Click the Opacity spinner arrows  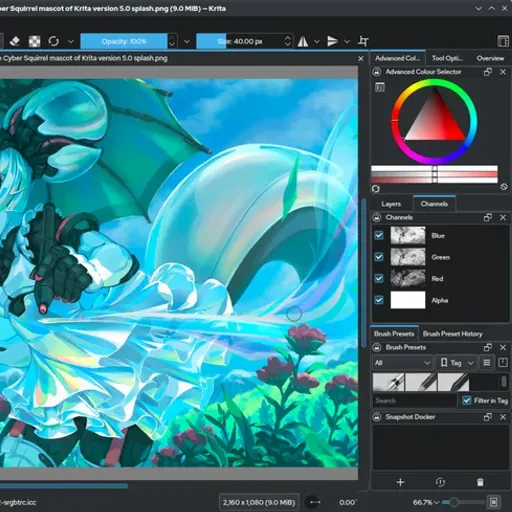172,41
